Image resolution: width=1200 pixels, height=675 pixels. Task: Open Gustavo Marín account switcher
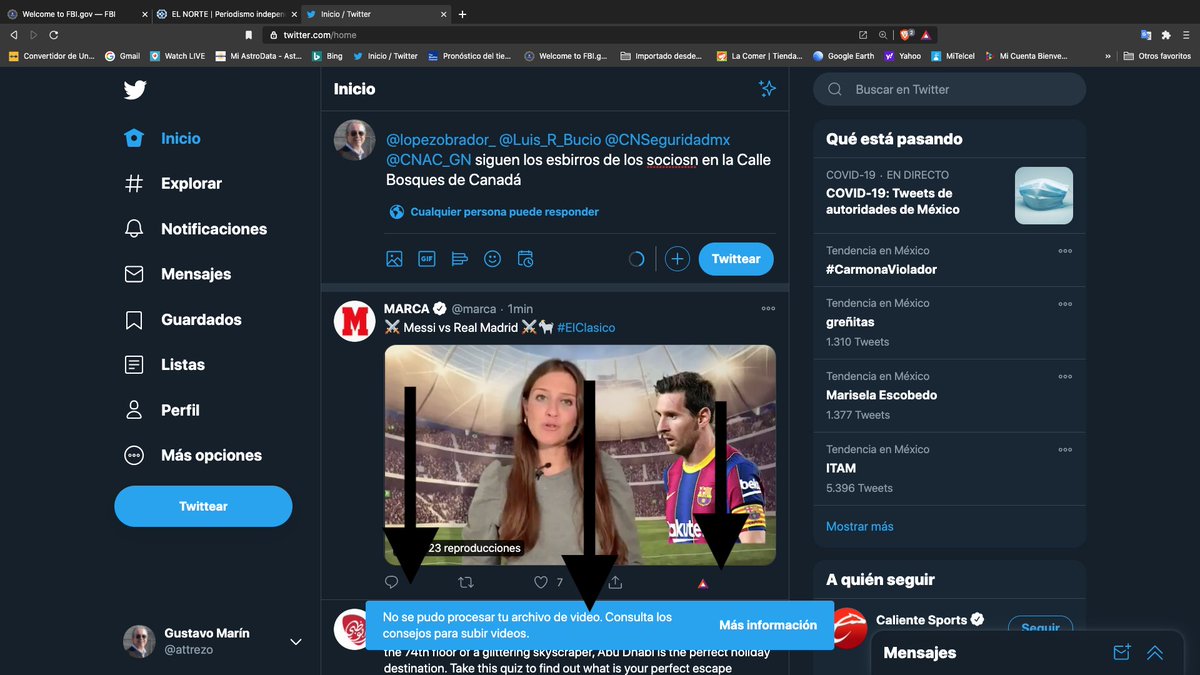[x=212, y=641]
